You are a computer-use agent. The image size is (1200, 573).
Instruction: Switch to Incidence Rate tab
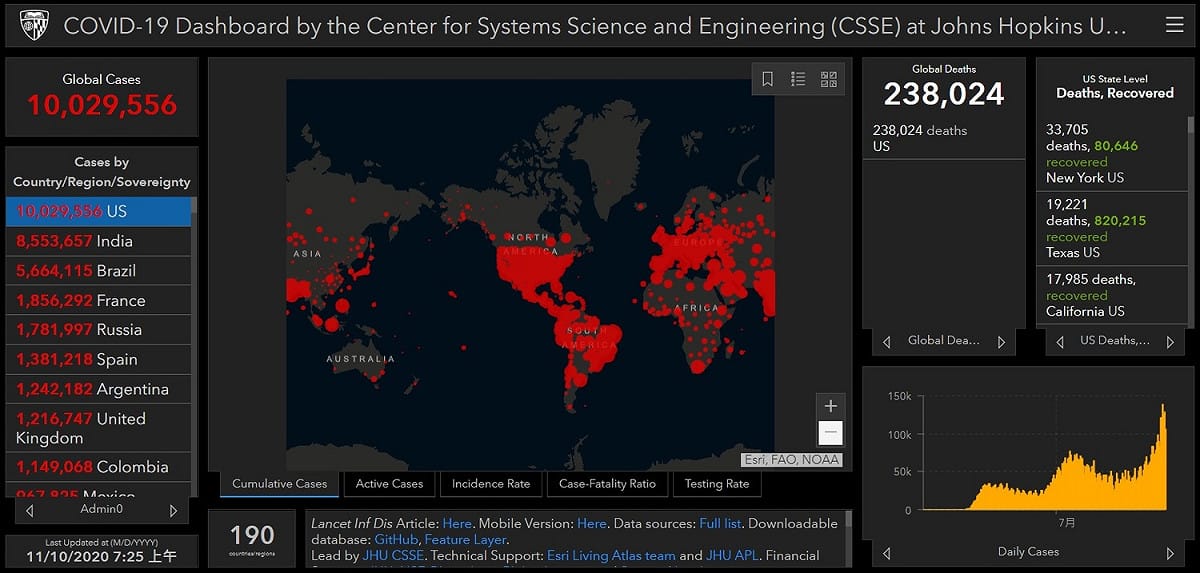[x=491, y=484]
